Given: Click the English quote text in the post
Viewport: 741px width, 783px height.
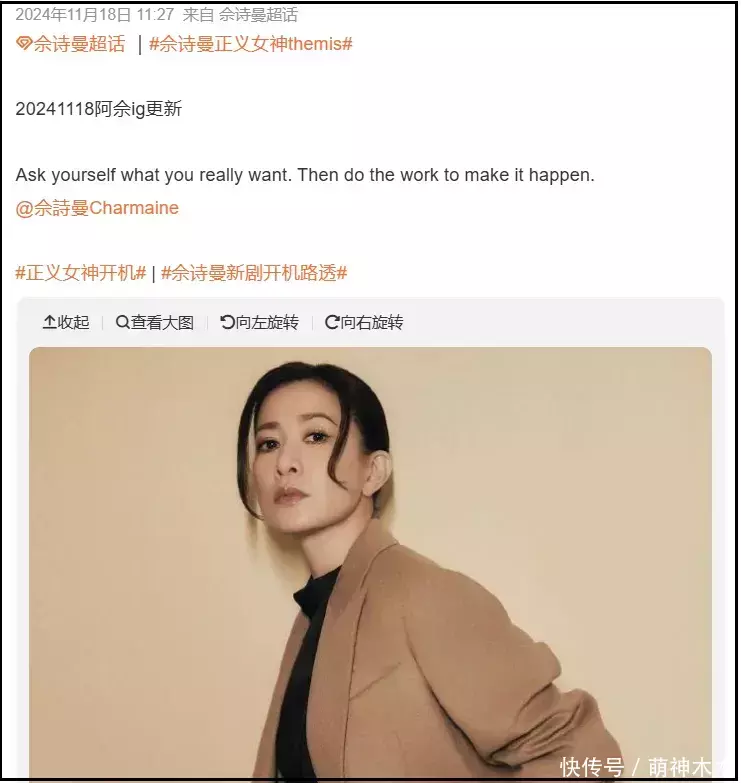Looking at the screenshot, I should click(305, 175).
